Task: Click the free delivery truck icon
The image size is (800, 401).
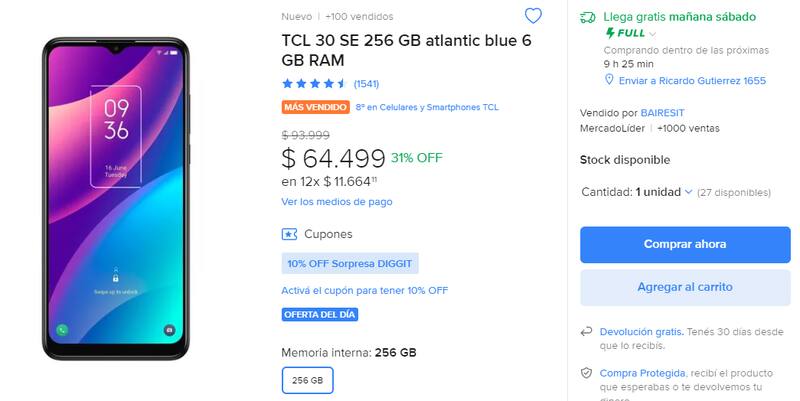Action: [588, 17]
